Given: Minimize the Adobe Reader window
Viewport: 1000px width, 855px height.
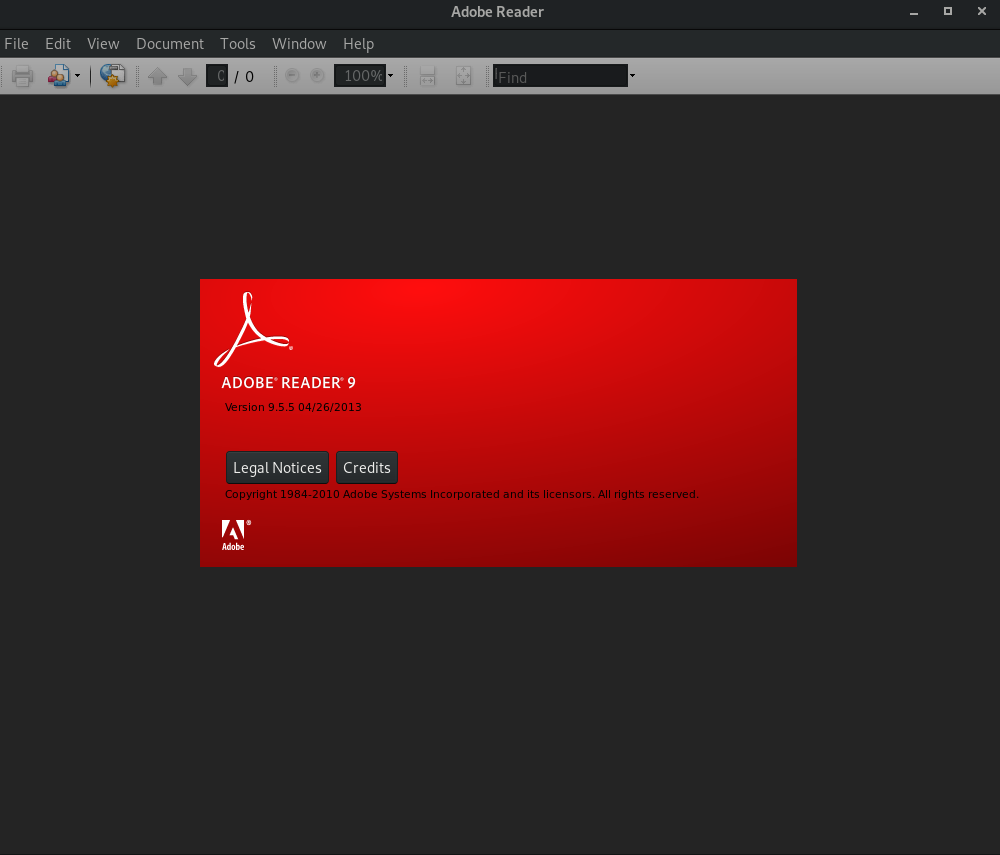Looking at the screenshot, I should 914,11.
